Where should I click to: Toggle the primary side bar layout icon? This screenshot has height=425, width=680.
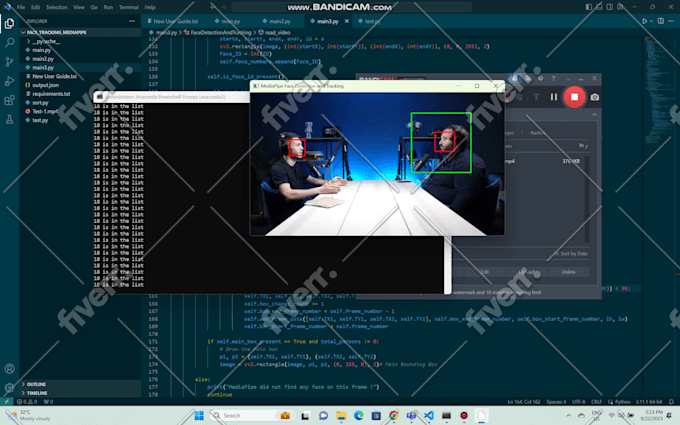(x=588, y=7)
